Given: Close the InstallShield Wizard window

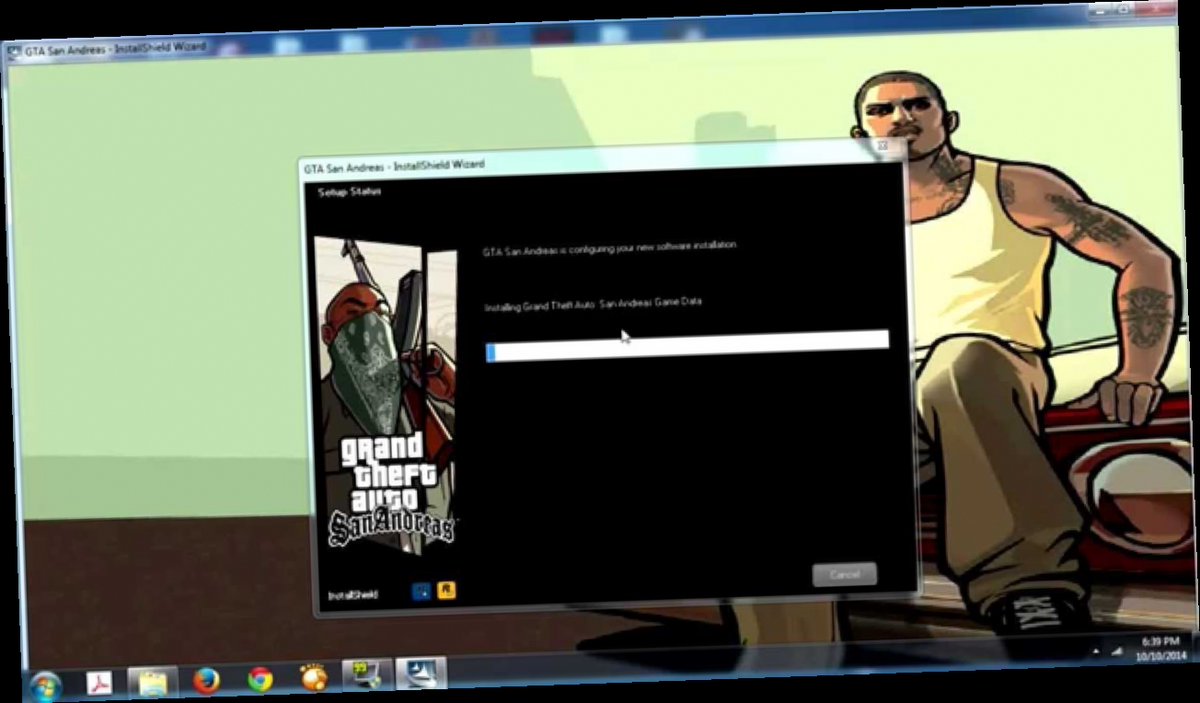Looking at the screenshot, I should [x=883, y=147].
